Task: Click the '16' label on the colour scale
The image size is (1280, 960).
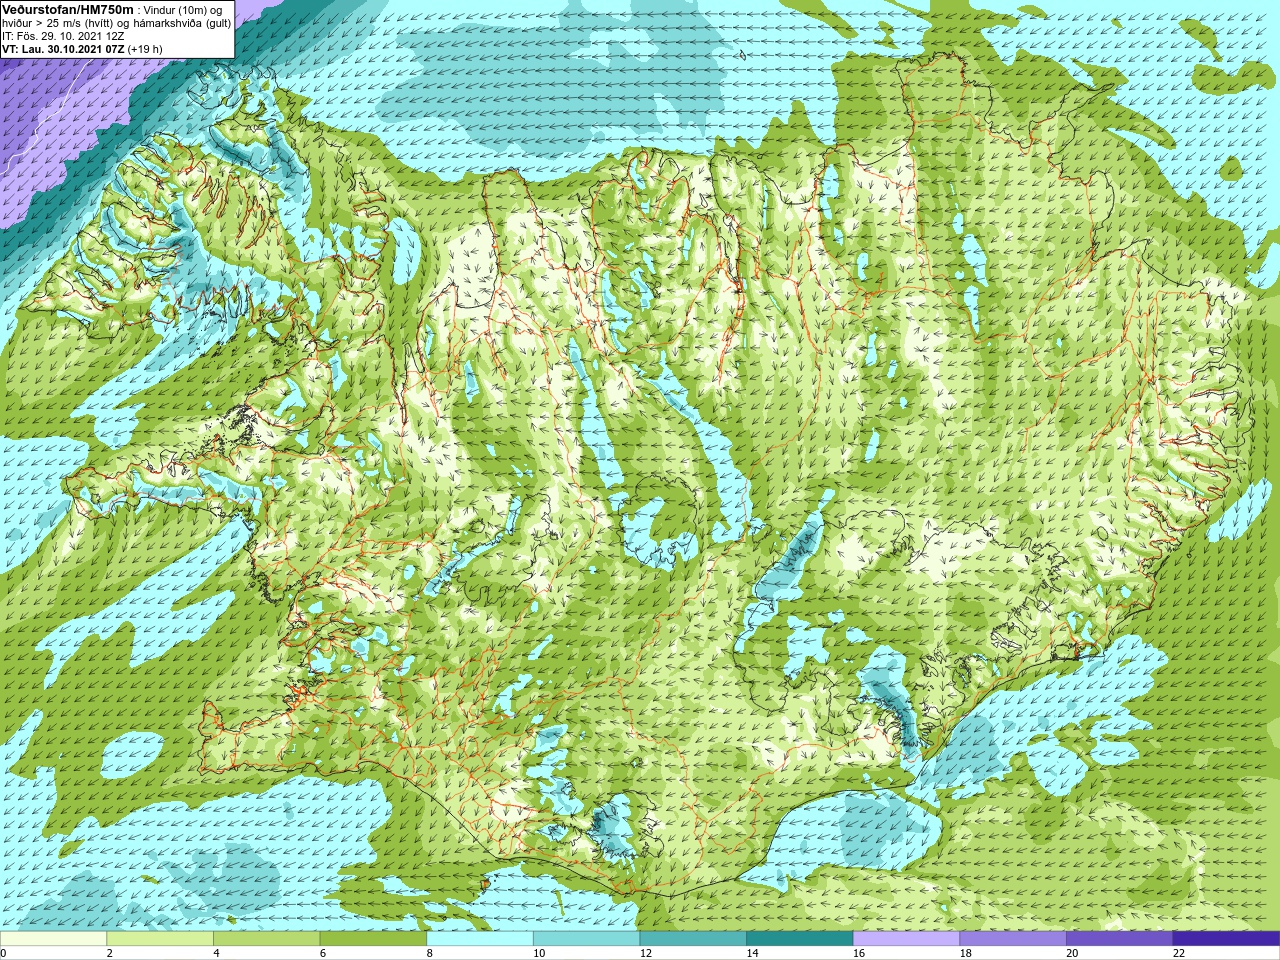Action: pyautogui.click(x=859, y=953)
